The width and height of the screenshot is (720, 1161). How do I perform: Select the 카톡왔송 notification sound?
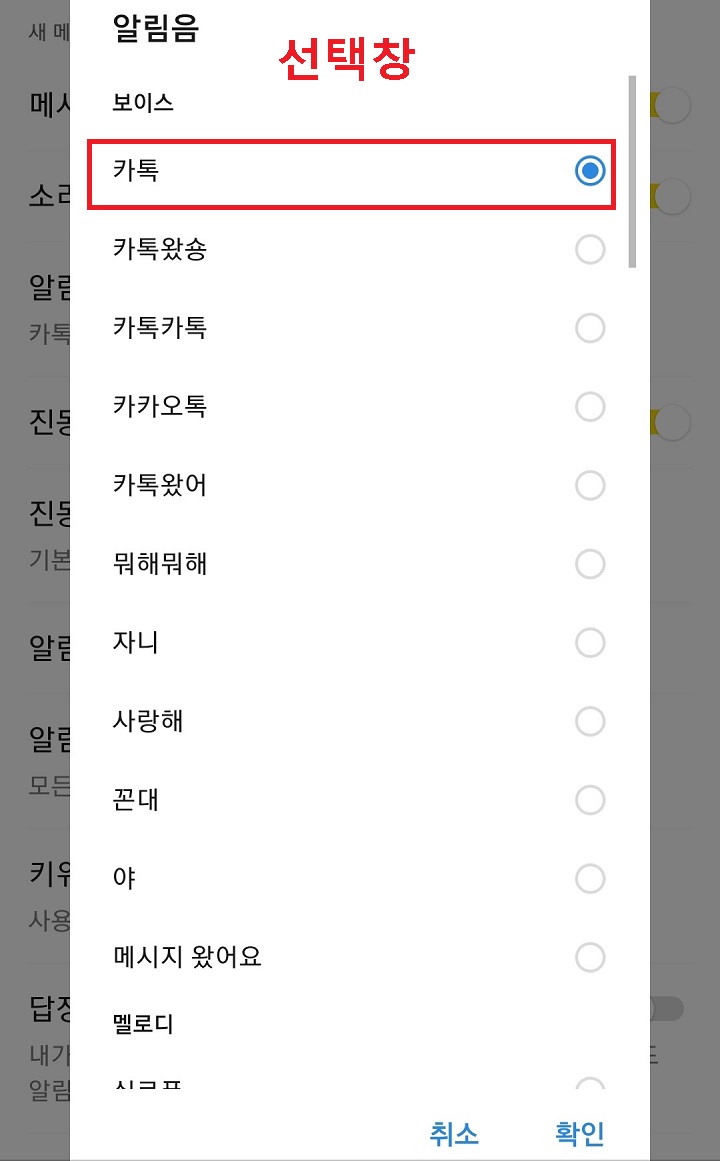(350, 249)
